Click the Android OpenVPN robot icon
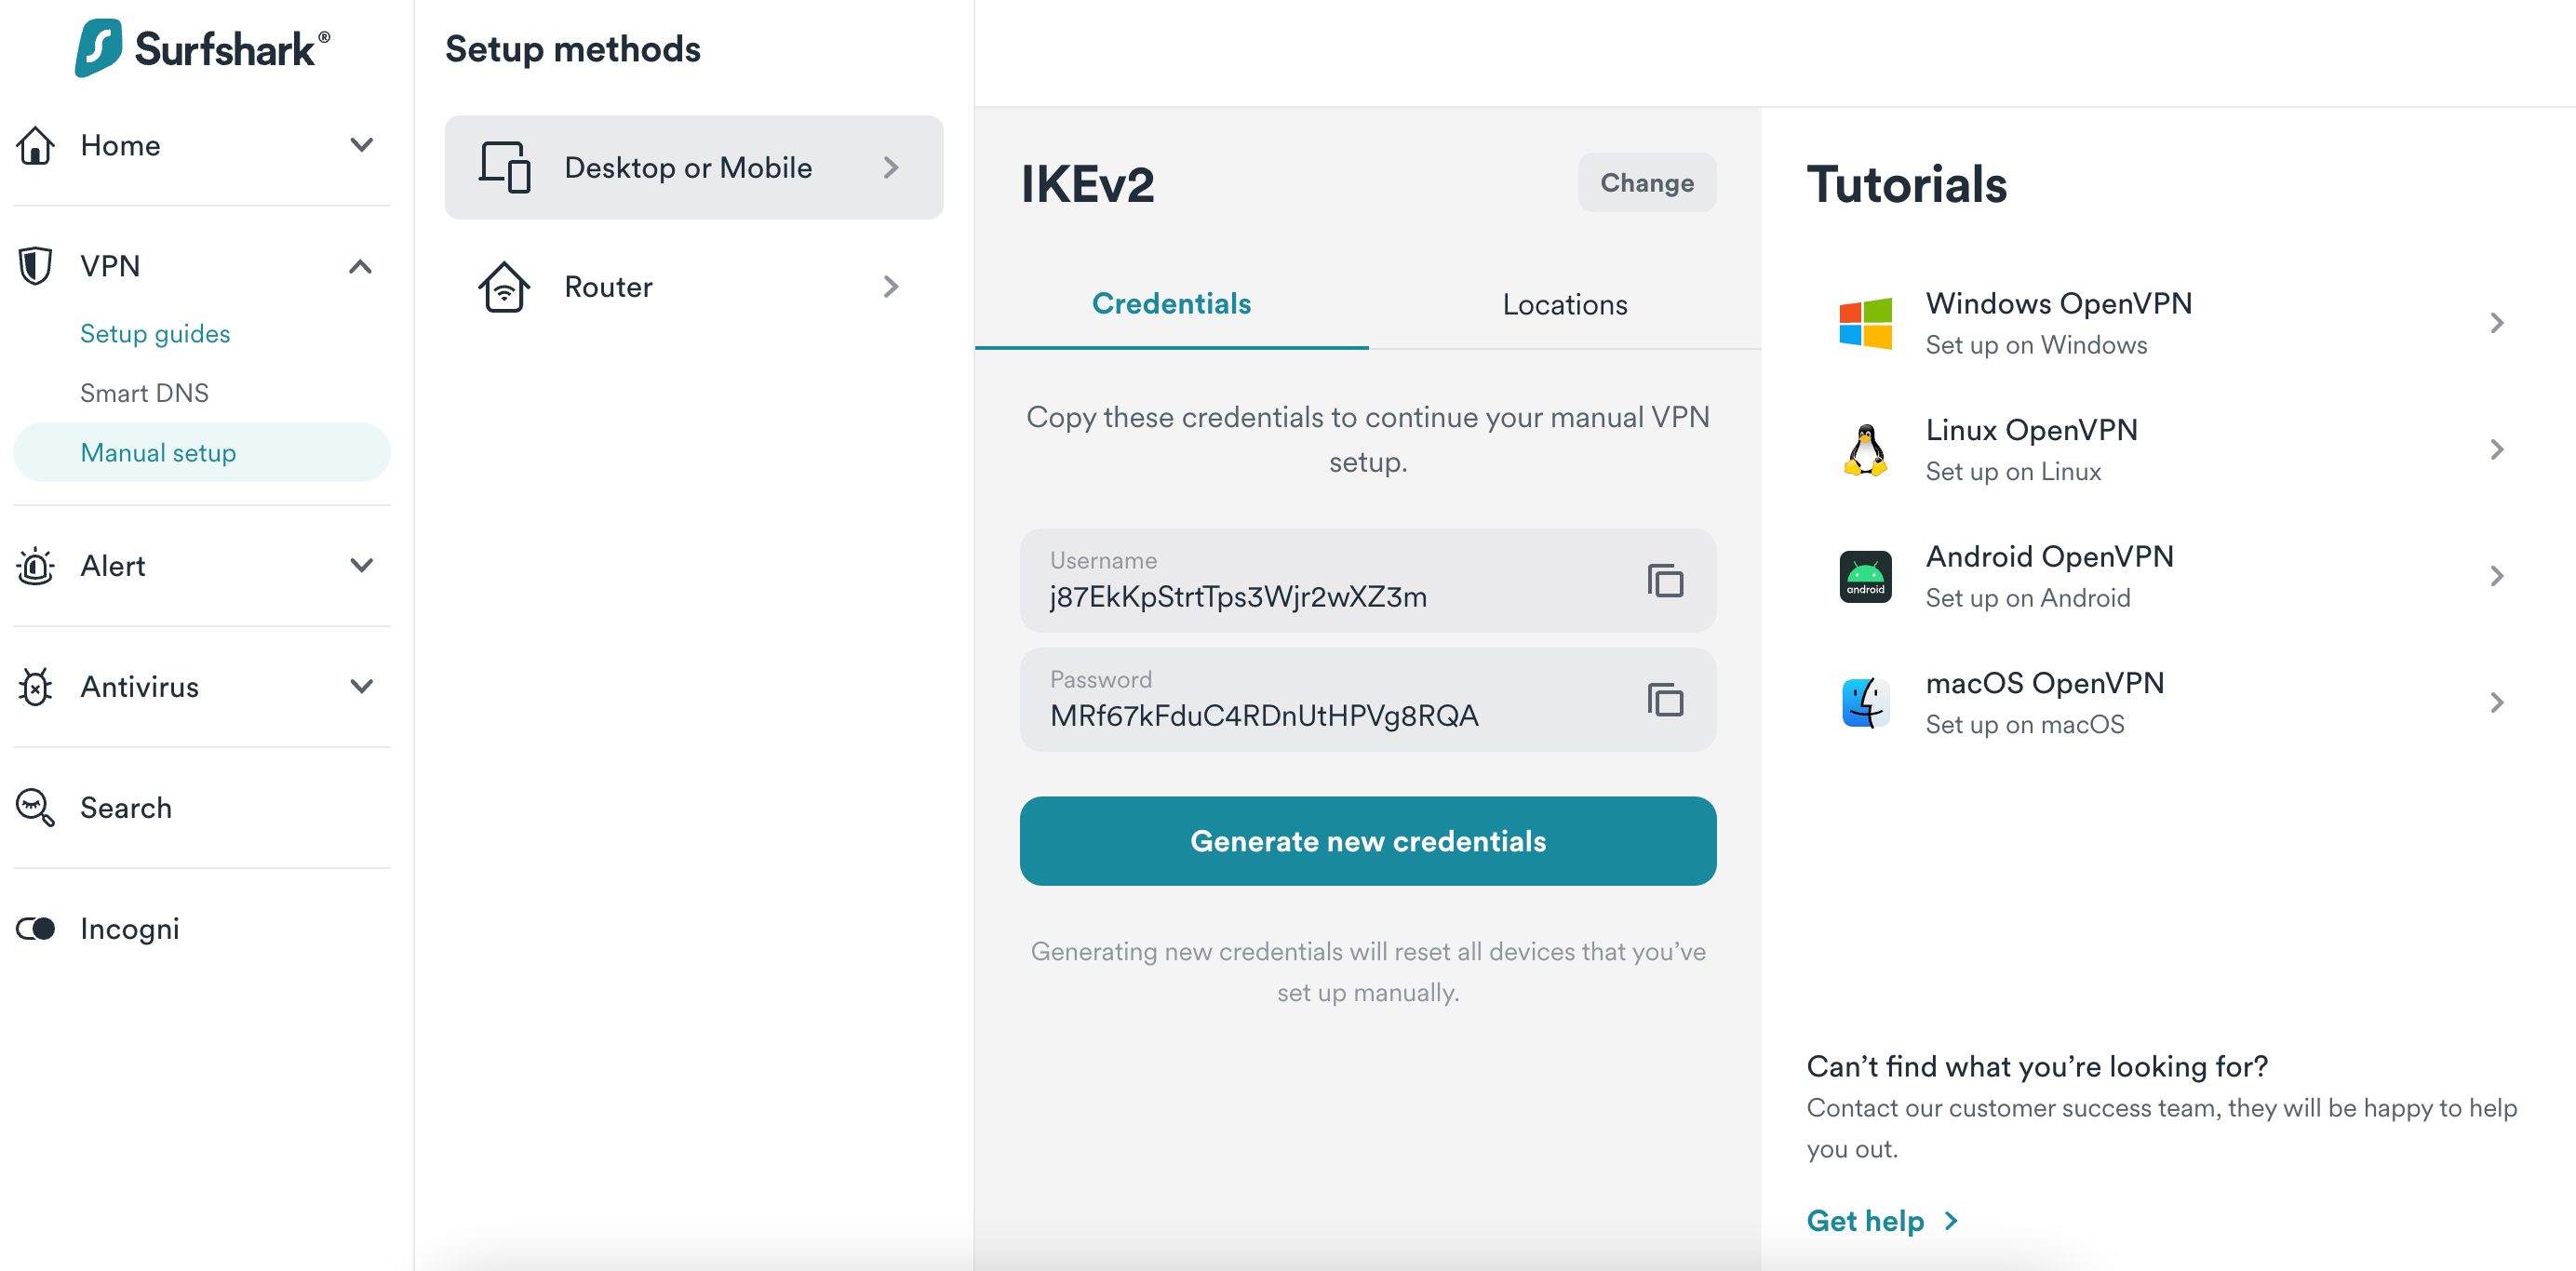Viewport: 2576px width, 1271px height. [1866, 576]
